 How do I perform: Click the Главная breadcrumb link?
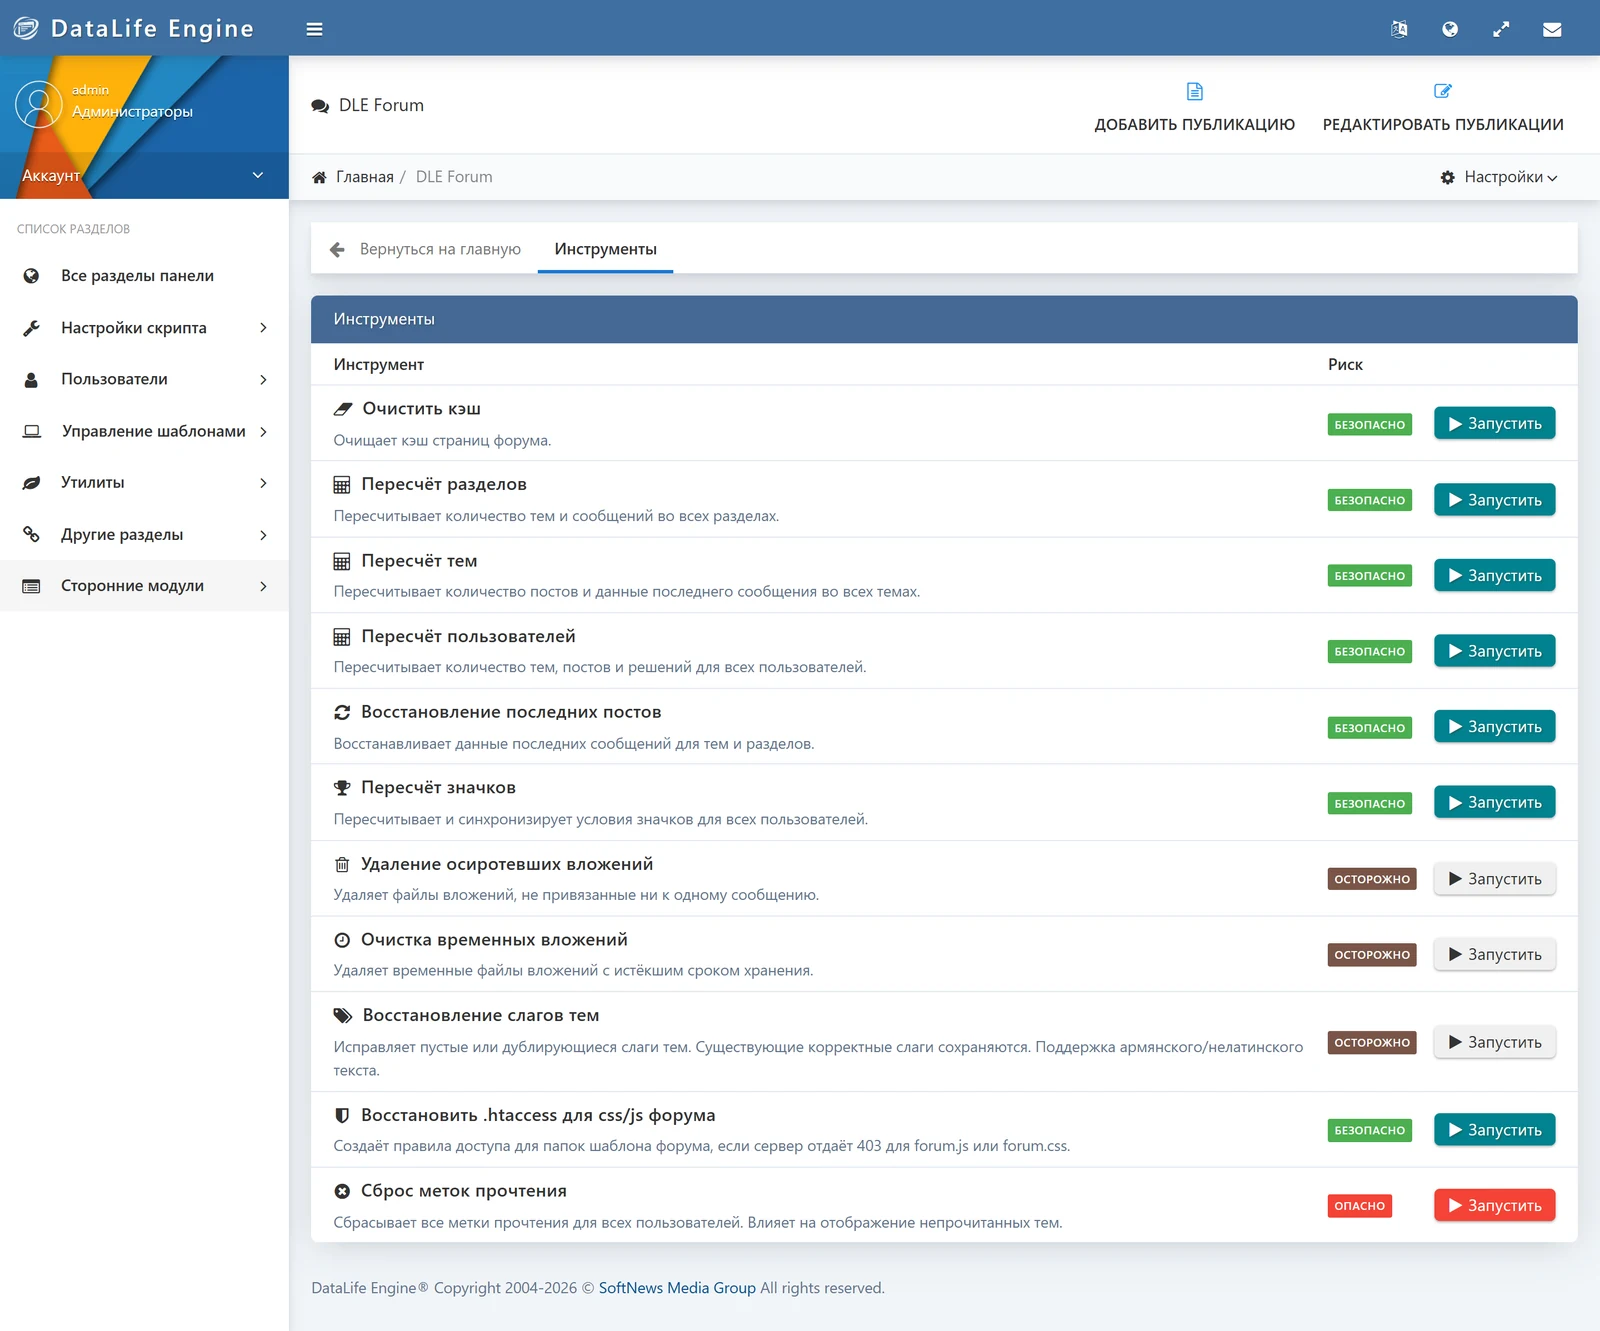pyautogui.click(x=365, y=177)
